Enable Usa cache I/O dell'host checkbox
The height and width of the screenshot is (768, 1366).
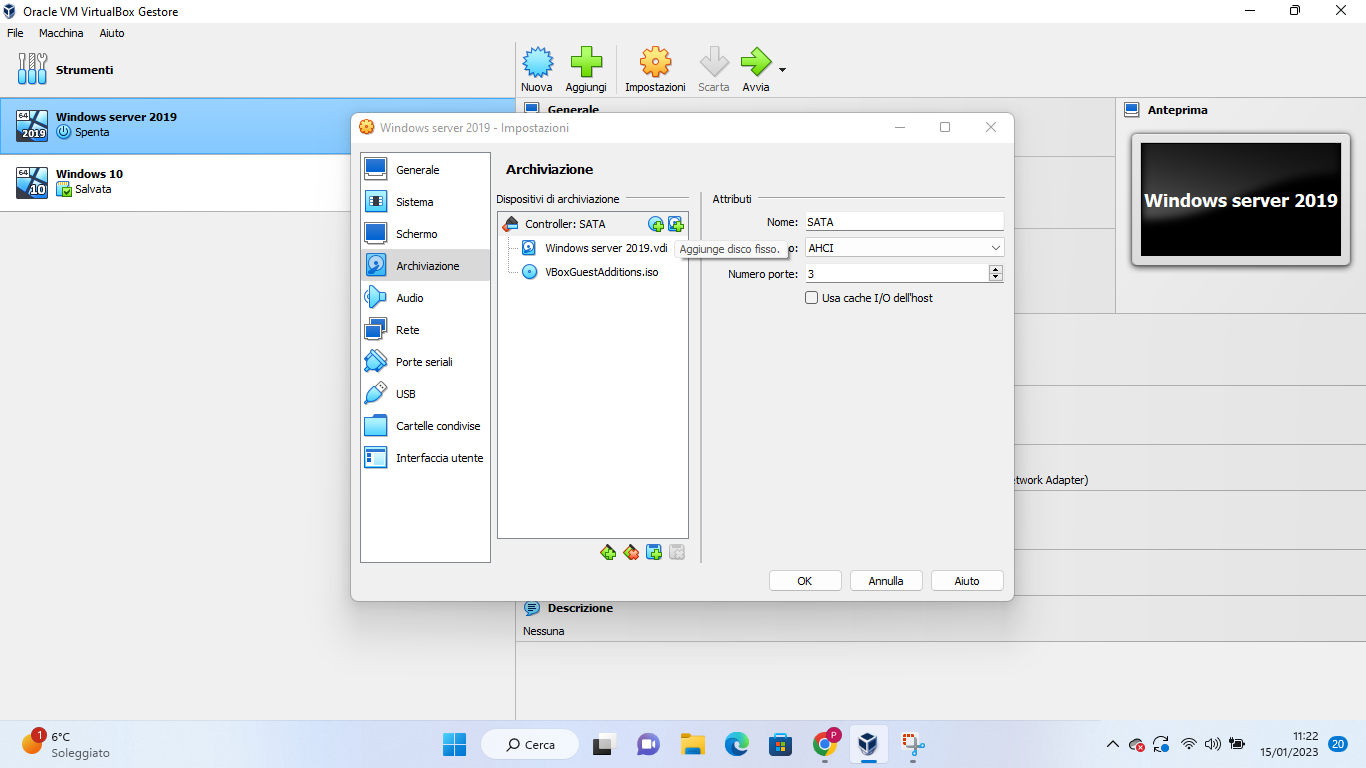coord(812,298)
